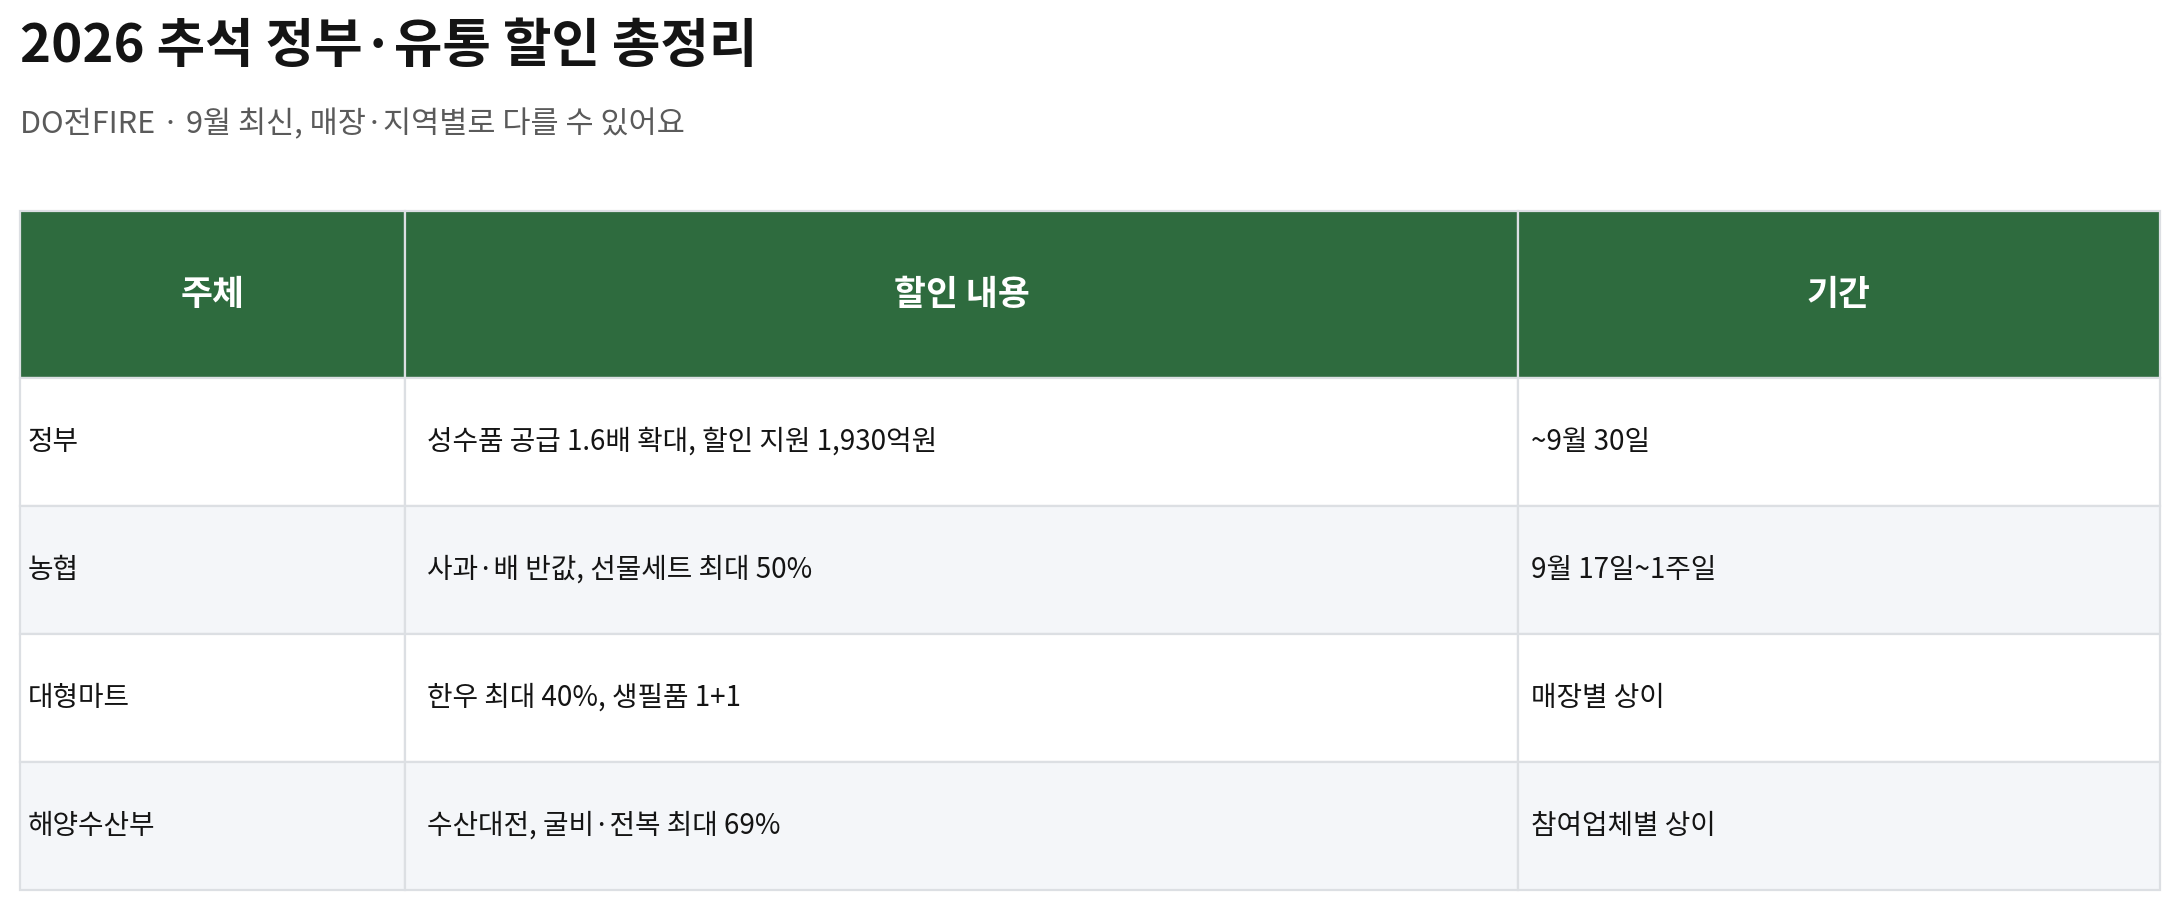Click the 참여업체별 상이 period cell

1838,825
